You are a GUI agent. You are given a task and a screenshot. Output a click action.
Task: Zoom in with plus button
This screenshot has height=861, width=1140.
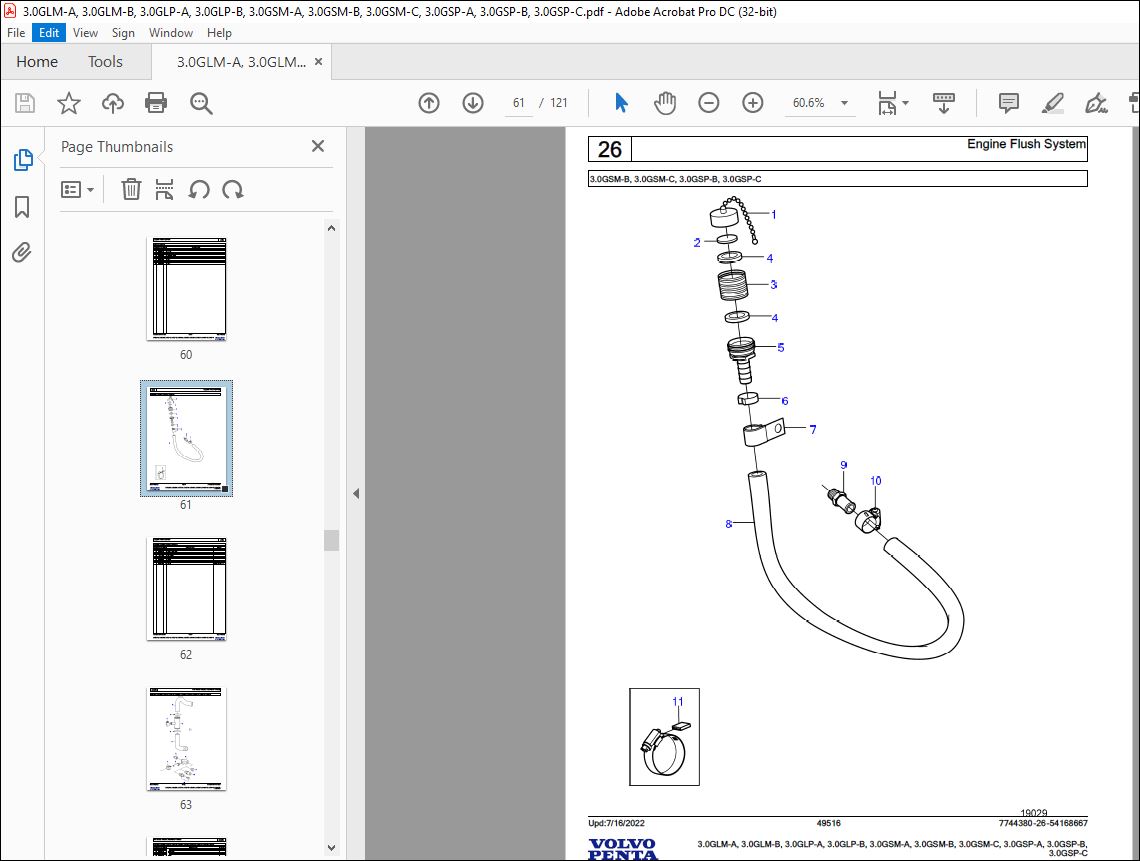tap(752, 103)
